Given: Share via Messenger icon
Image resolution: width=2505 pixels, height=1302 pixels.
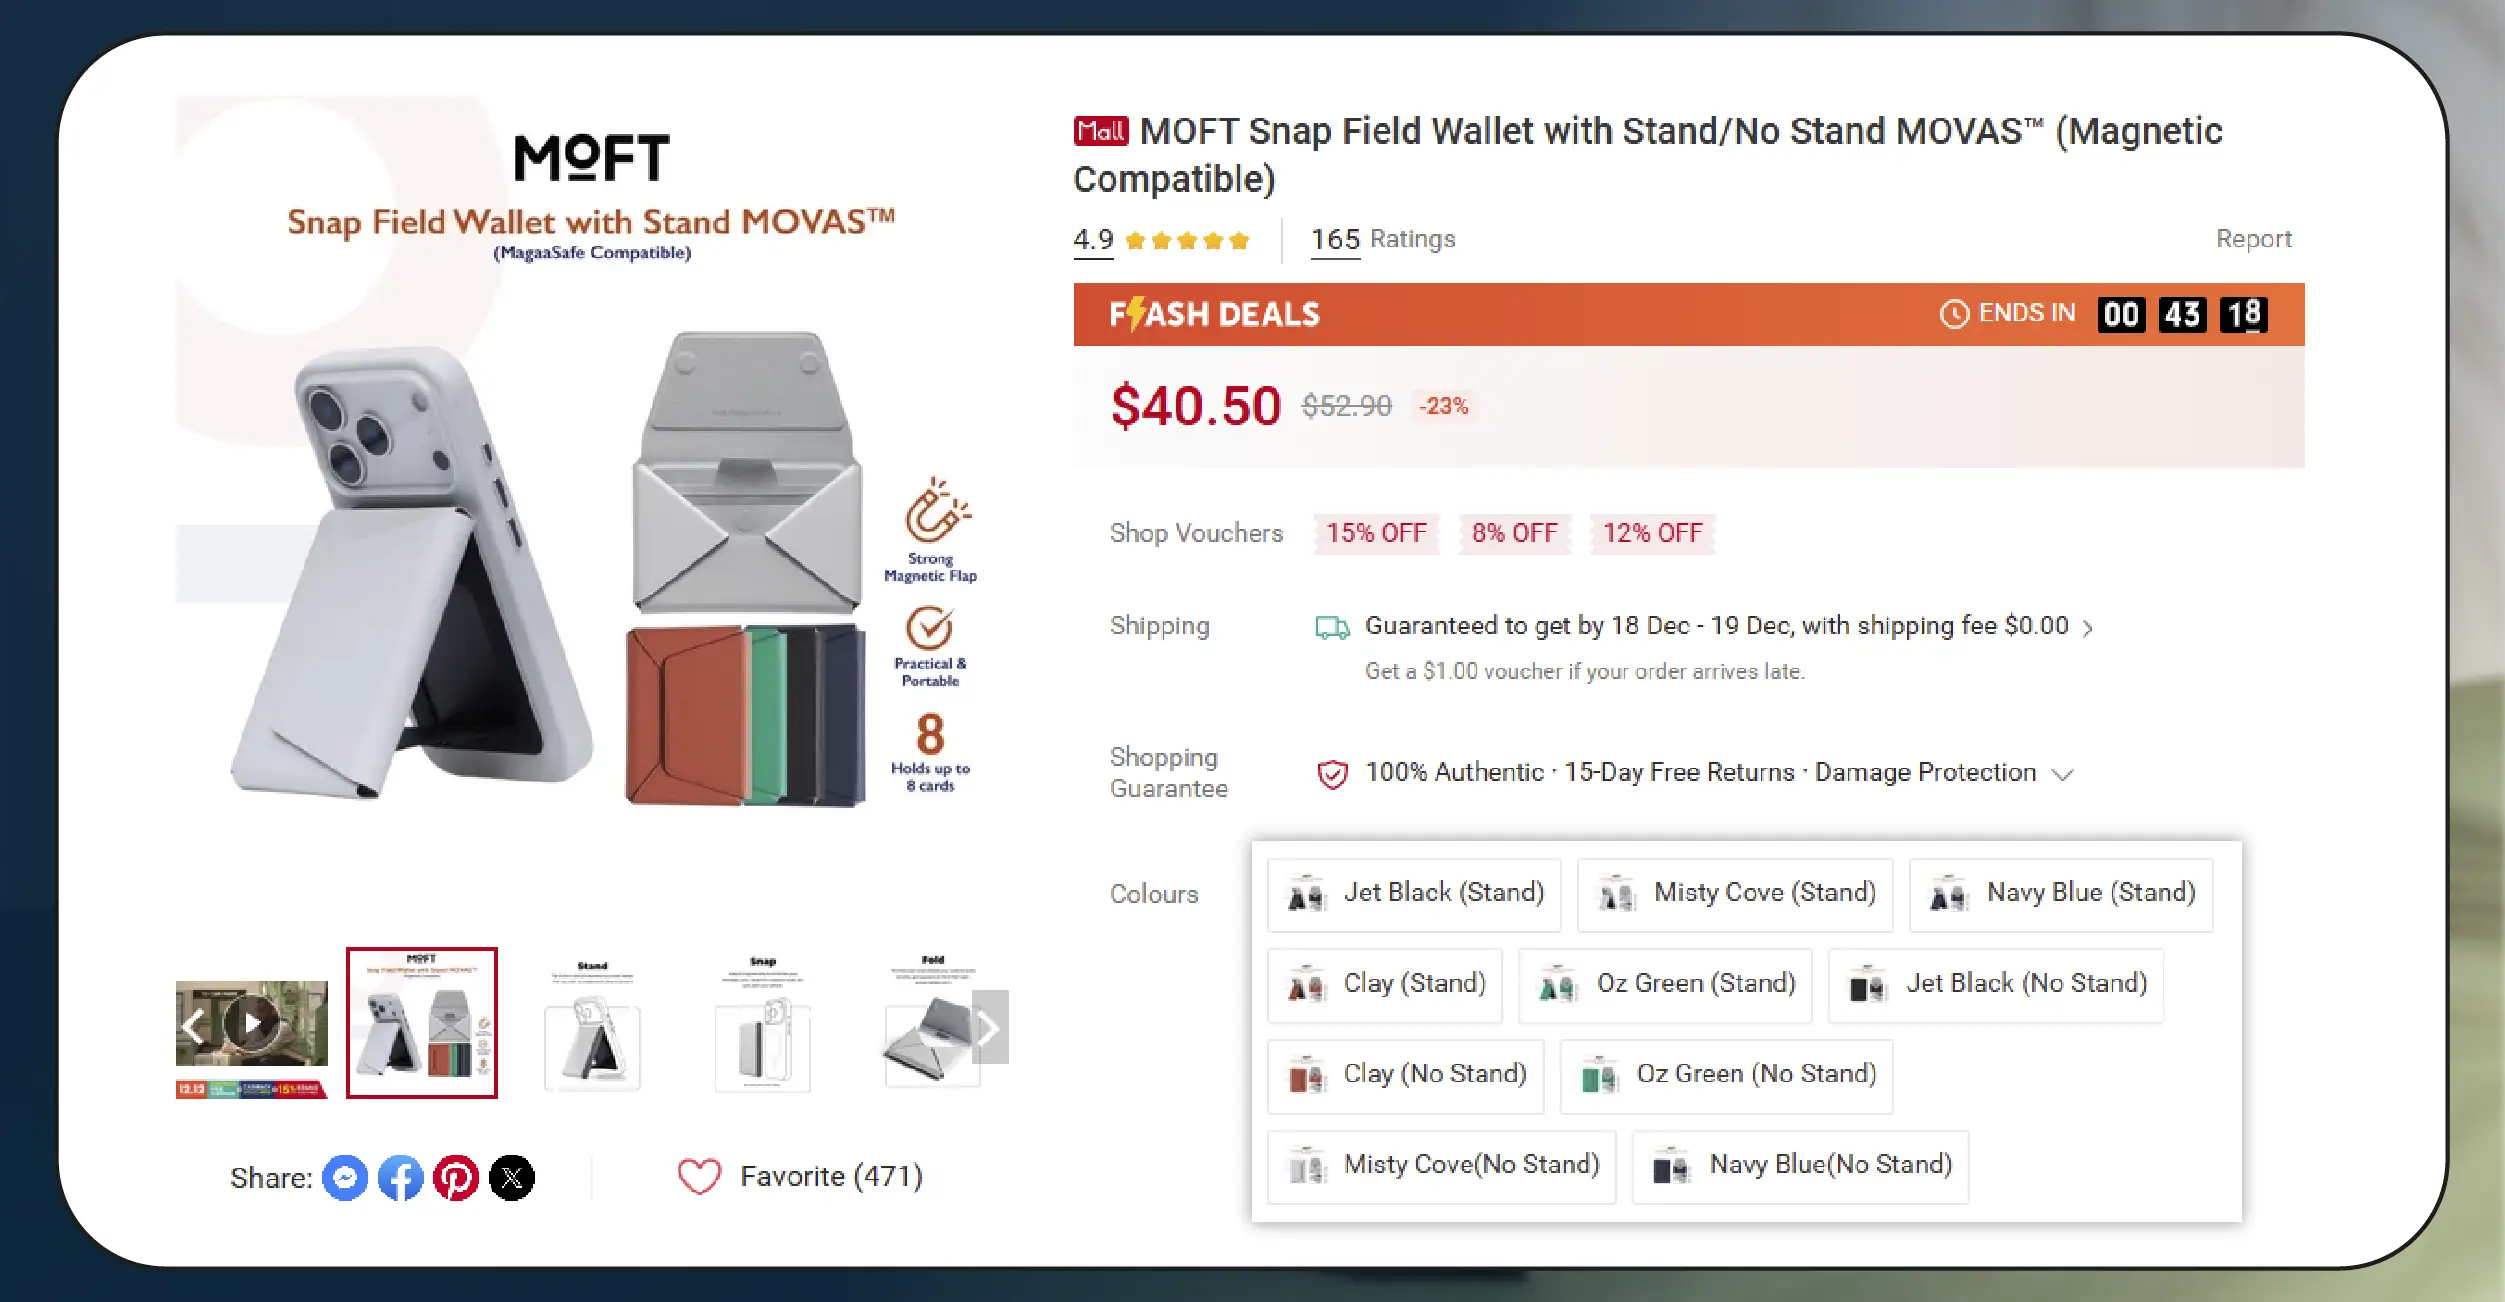Looking at the screenshot, I should [x=345, y=1178].
